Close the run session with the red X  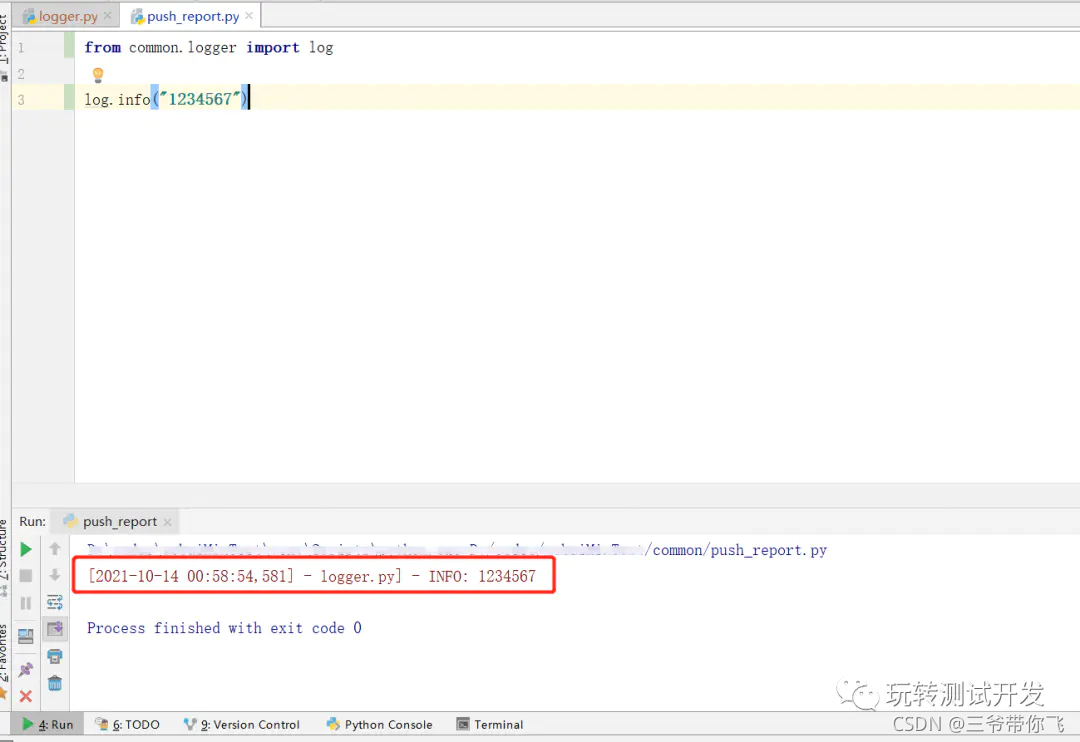(x=25, y=697)
